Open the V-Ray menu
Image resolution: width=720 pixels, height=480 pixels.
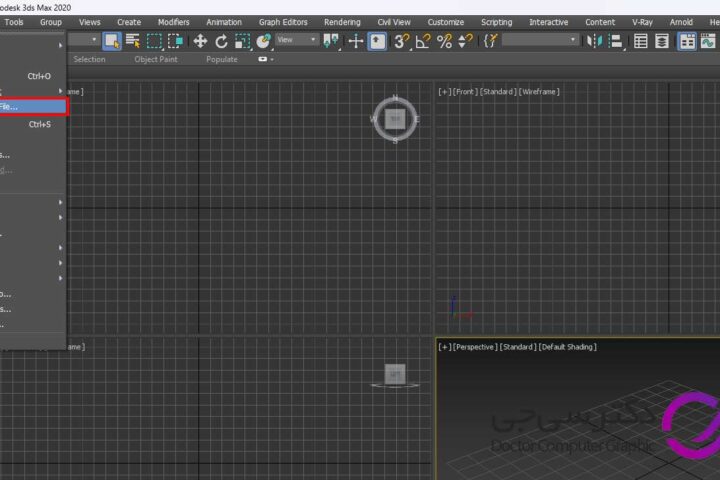(642, 22)
